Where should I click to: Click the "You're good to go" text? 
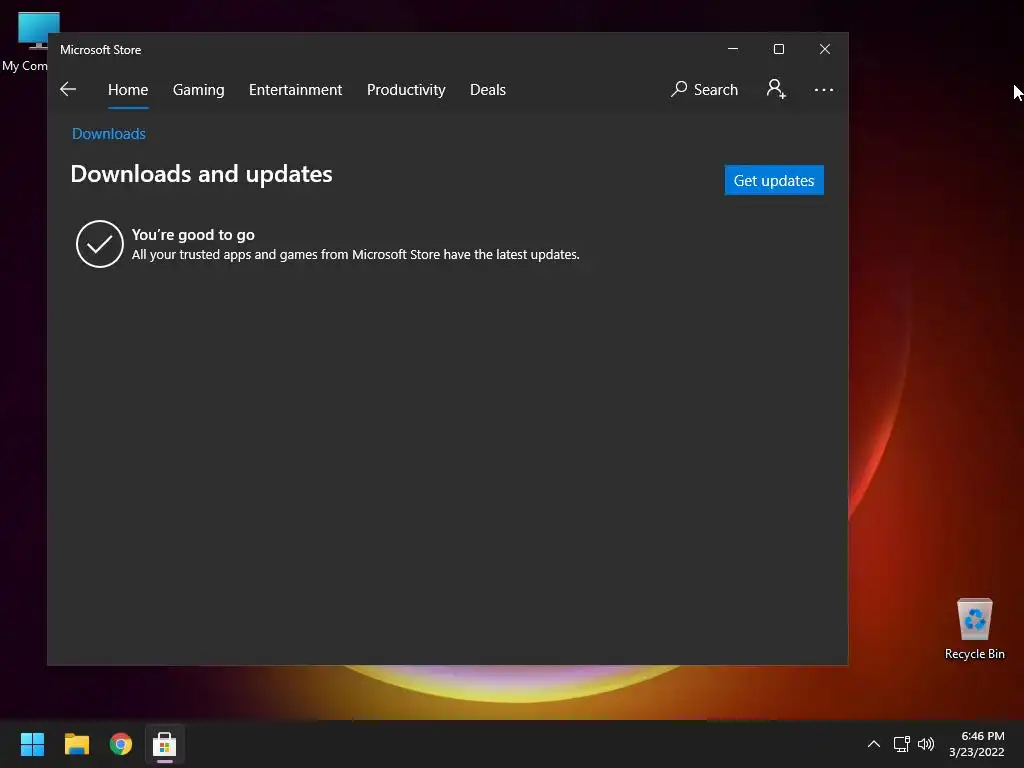coord(193,234)
